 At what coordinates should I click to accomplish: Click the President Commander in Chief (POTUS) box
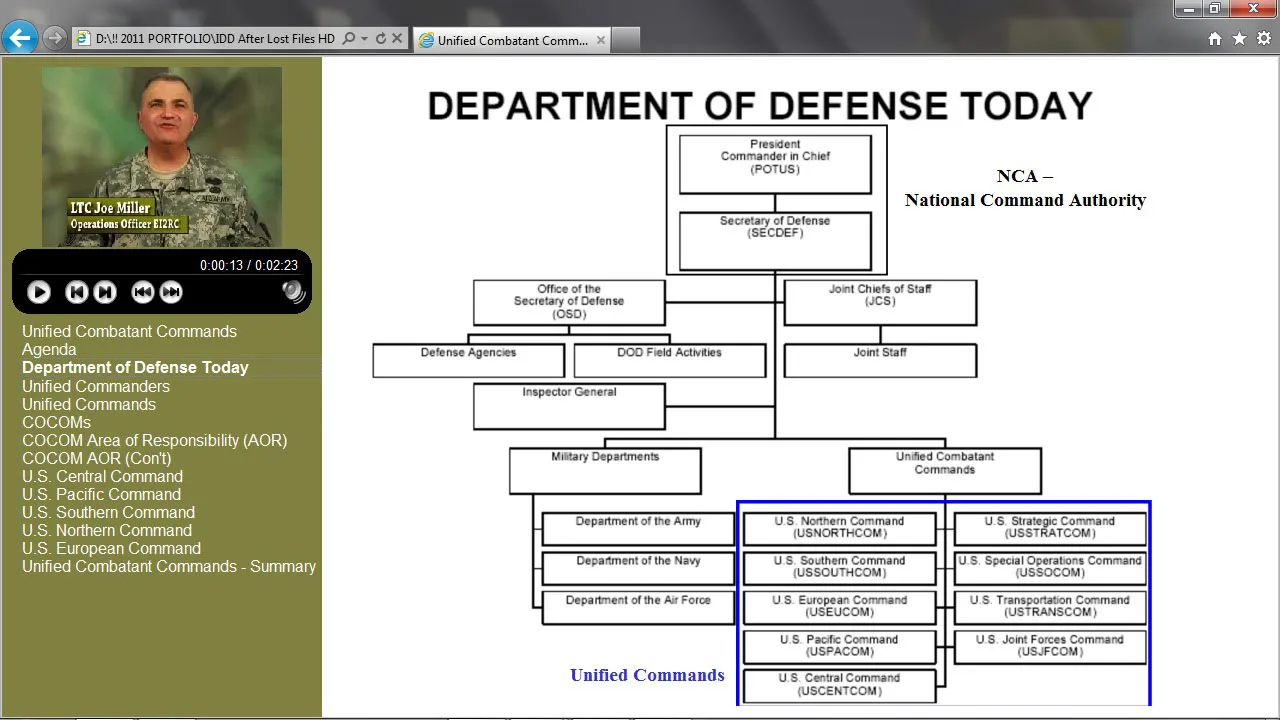(x=775, y=164)
